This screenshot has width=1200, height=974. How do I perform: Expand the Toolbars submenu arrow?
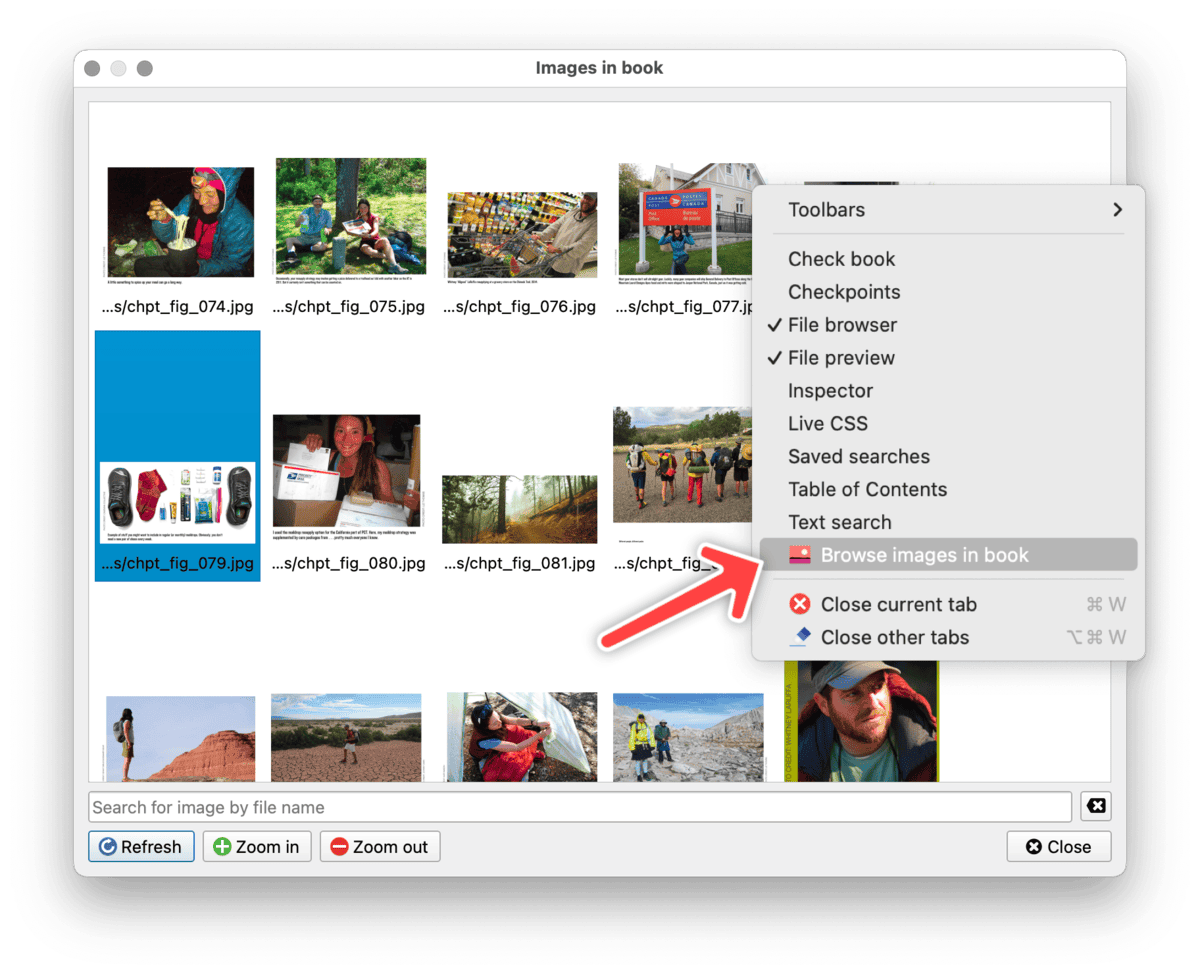1117,210
